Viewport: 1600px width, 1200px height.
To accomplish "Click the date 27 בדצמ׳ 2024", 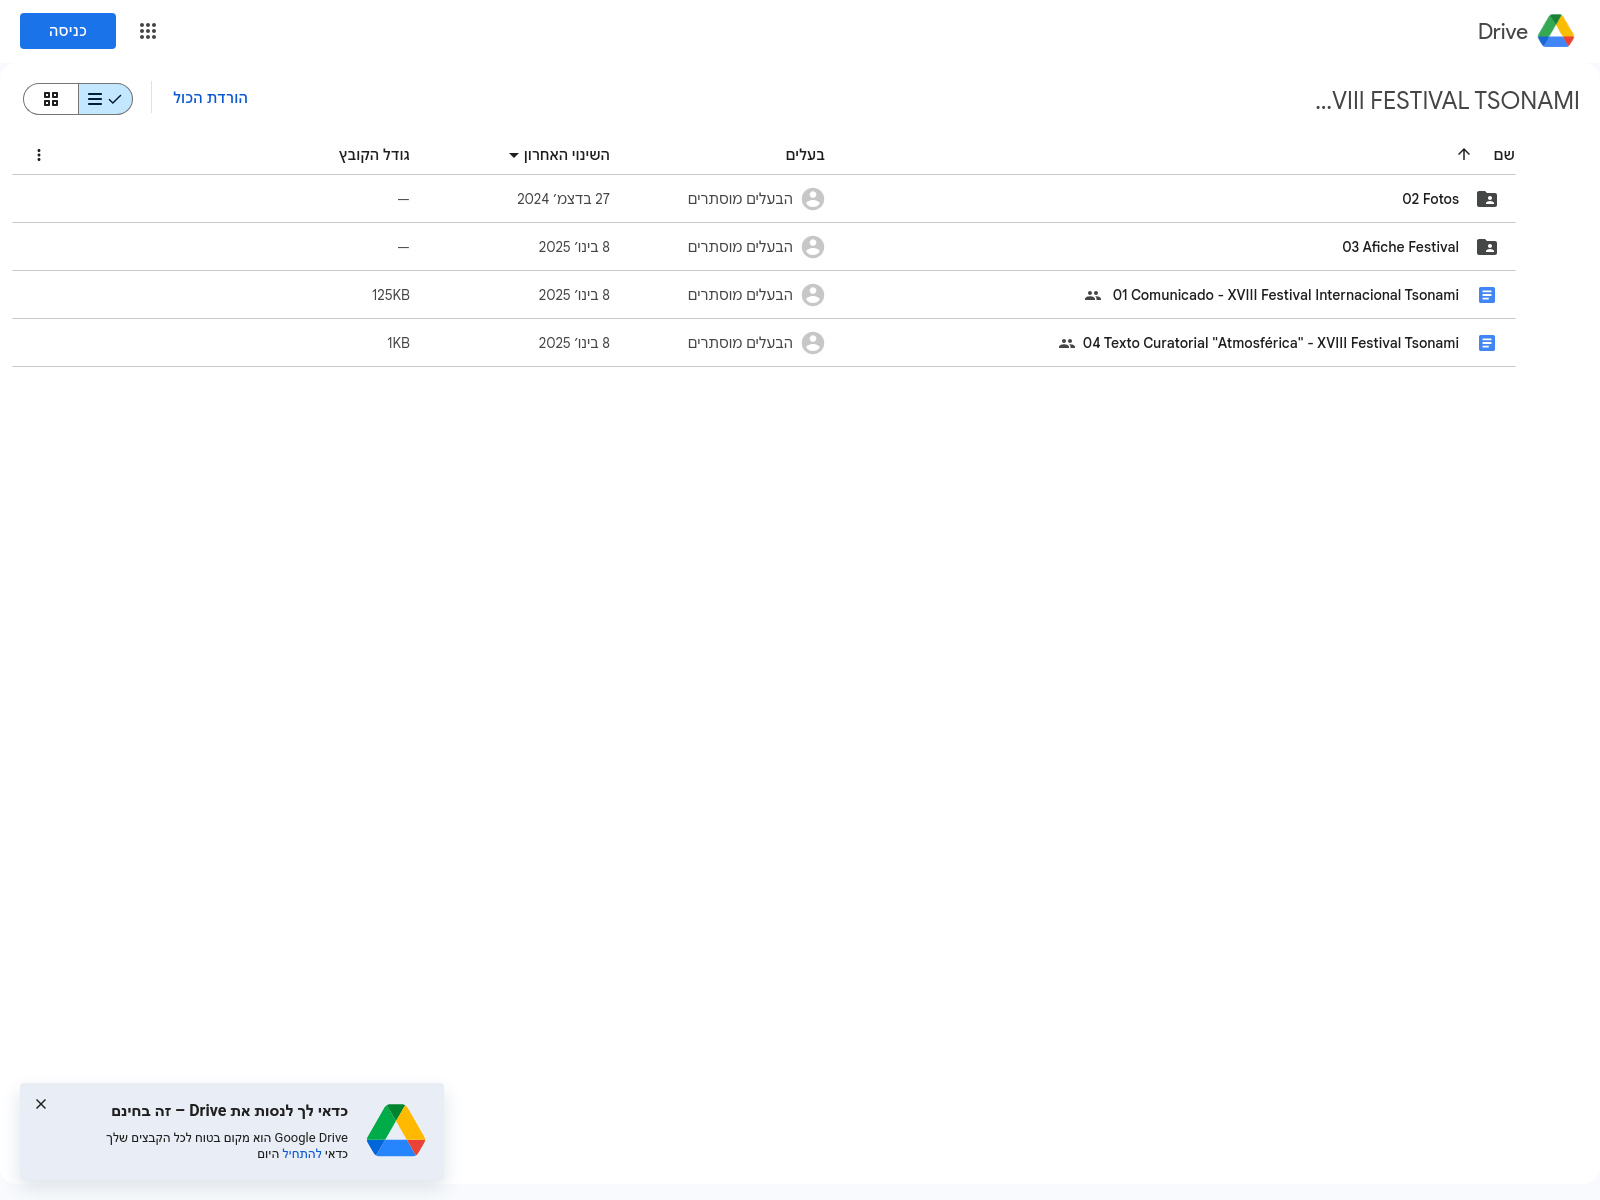I will 563,199.
